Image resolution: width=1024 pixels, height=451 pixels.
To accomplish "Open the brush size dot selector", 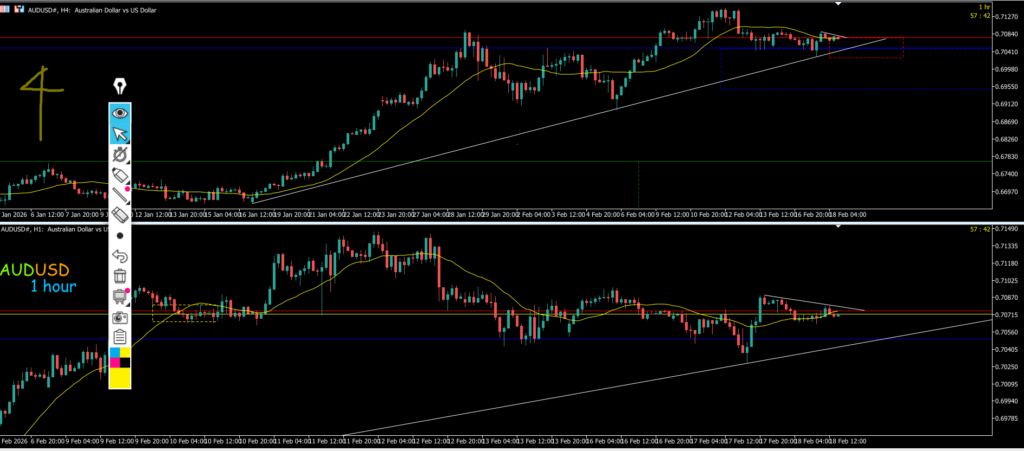I will [x=120, y=235].
